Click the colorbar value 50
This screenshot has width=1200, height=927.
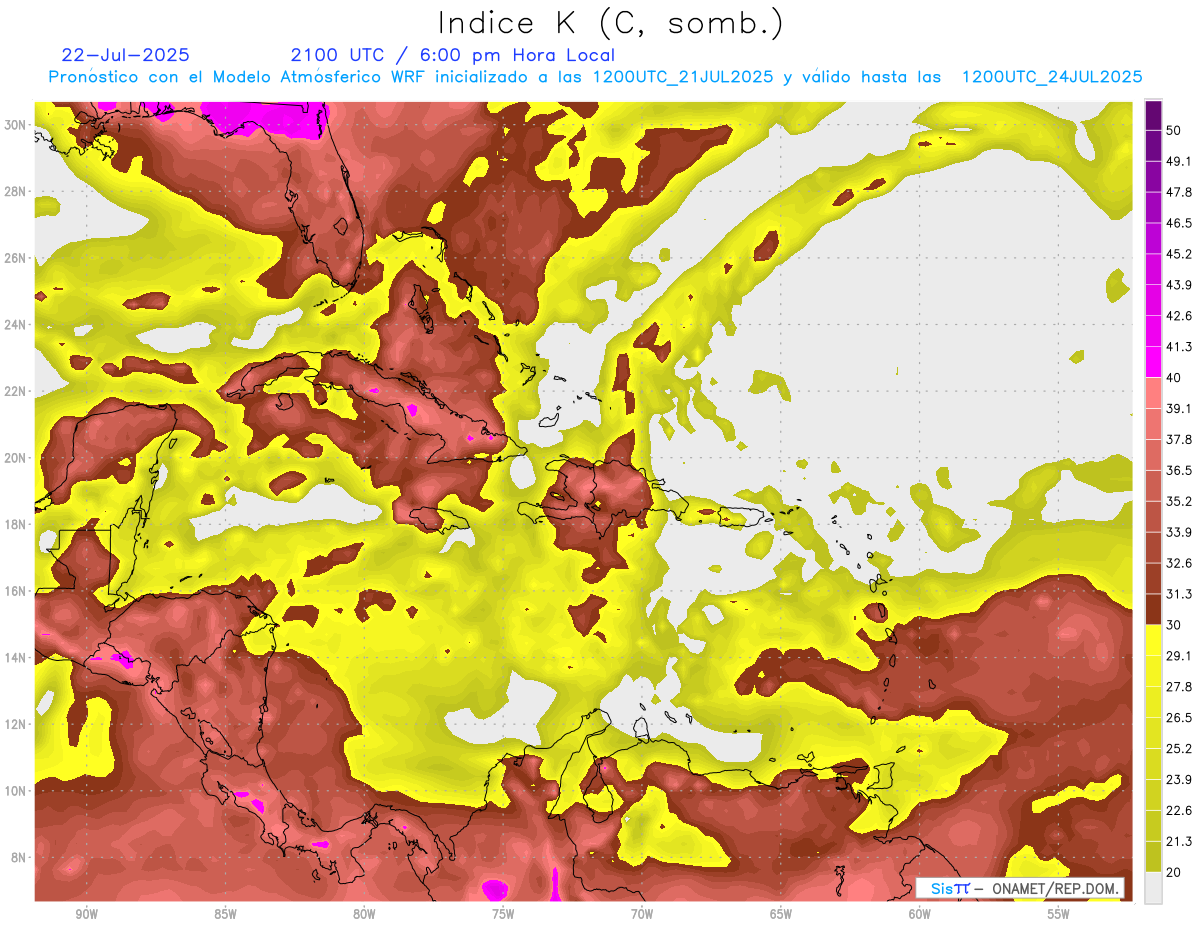coord(1174,131)
